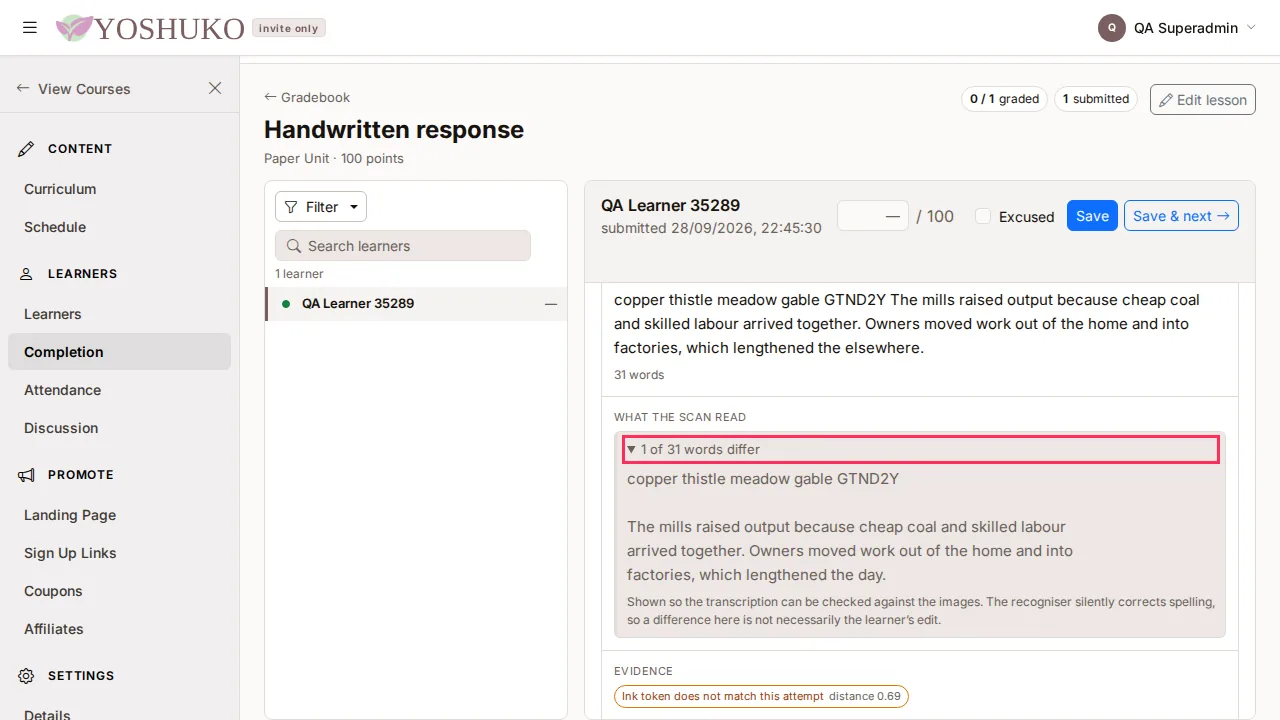Focus the Search learners field
This screenshot has height=720, width=1280.
pos(403,246)
